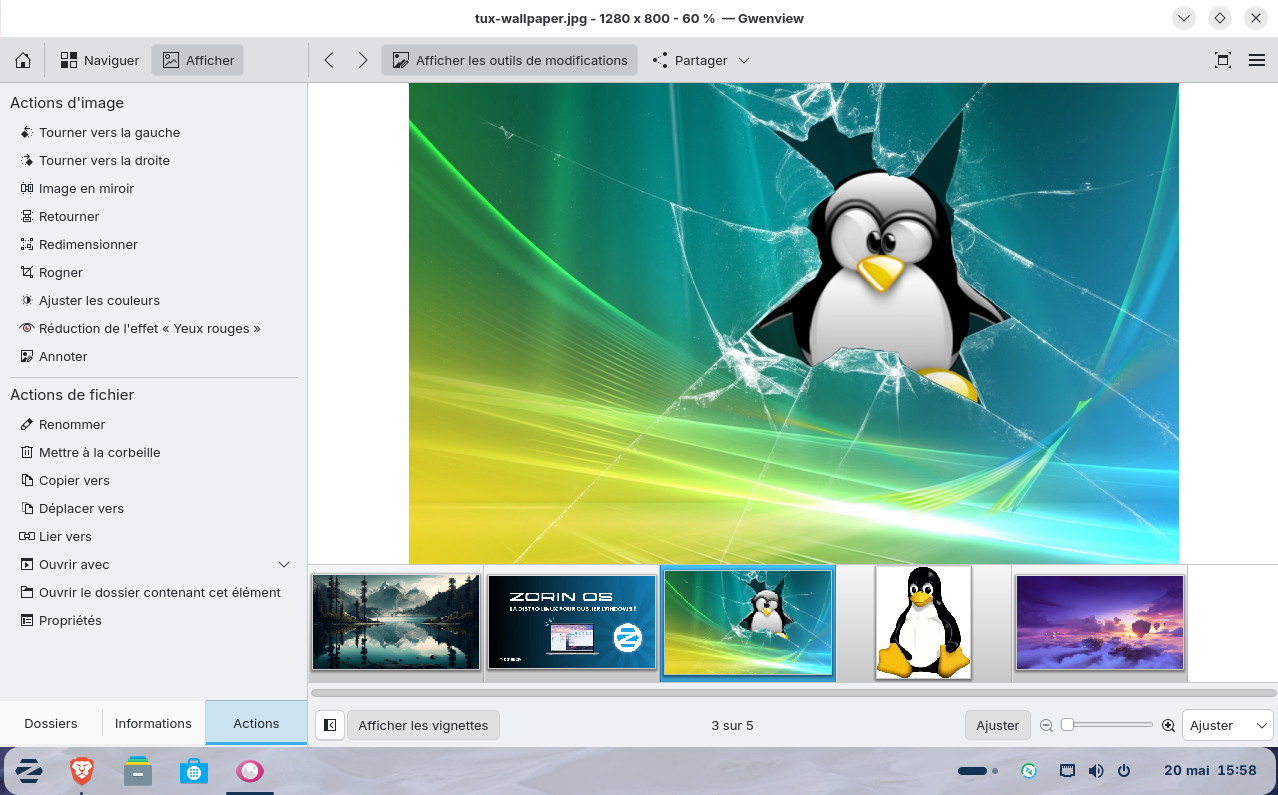Select the Actions tab
The width and height of the screenshot is (1278, 795).
pyautogui.click(x=256, y=723)
